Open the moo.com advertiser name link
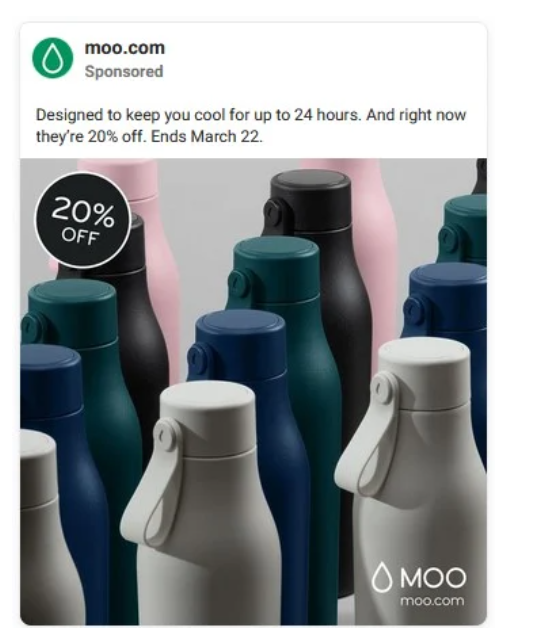This screenshot has width=537, height=628. pos(125,48)
